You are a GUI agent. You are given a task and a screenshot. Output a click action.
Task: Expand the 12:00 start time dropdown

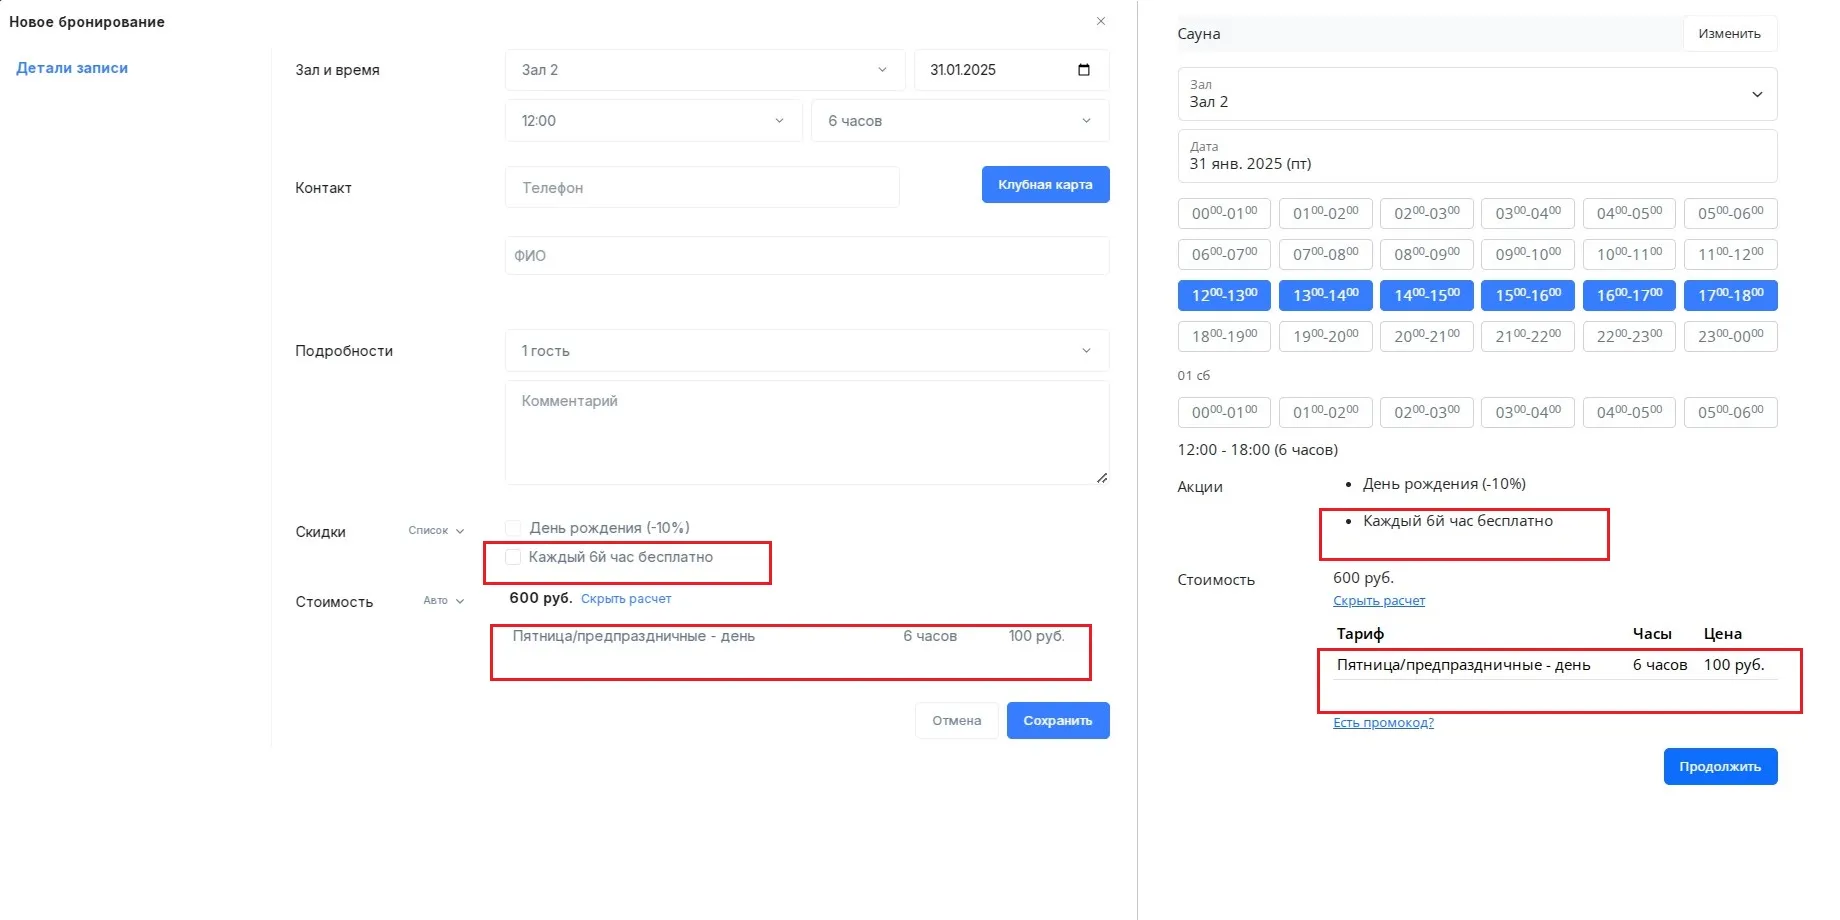pos(652,121)
